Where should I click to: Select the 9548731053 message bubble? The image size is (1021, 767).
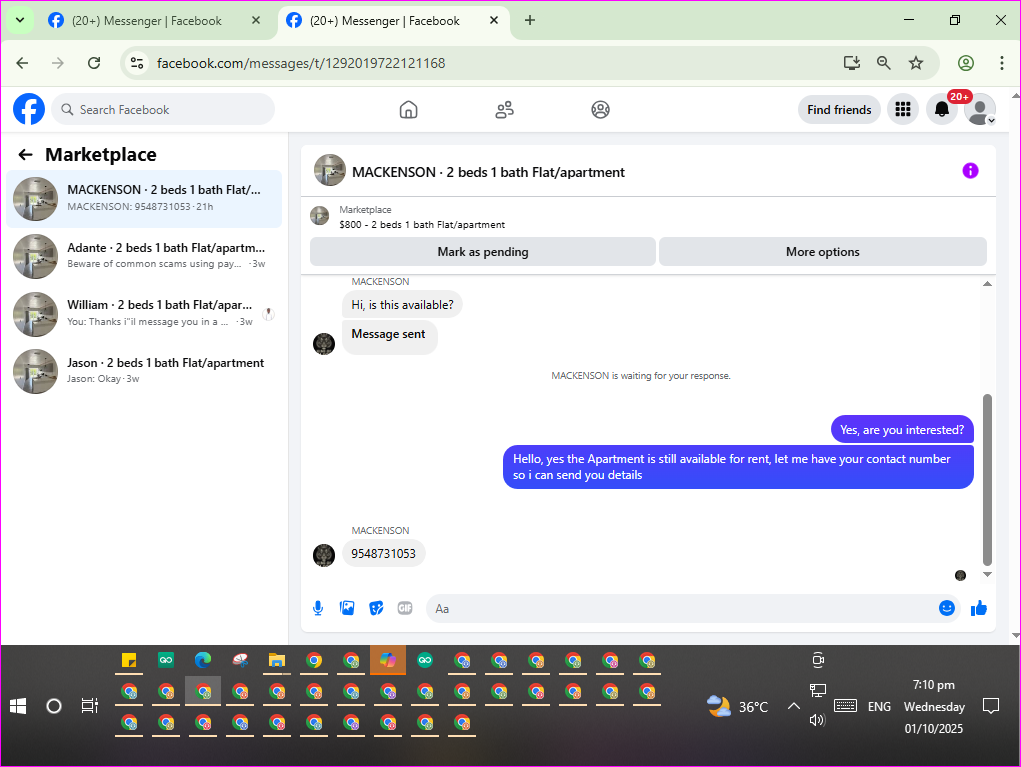click(384, 553)
